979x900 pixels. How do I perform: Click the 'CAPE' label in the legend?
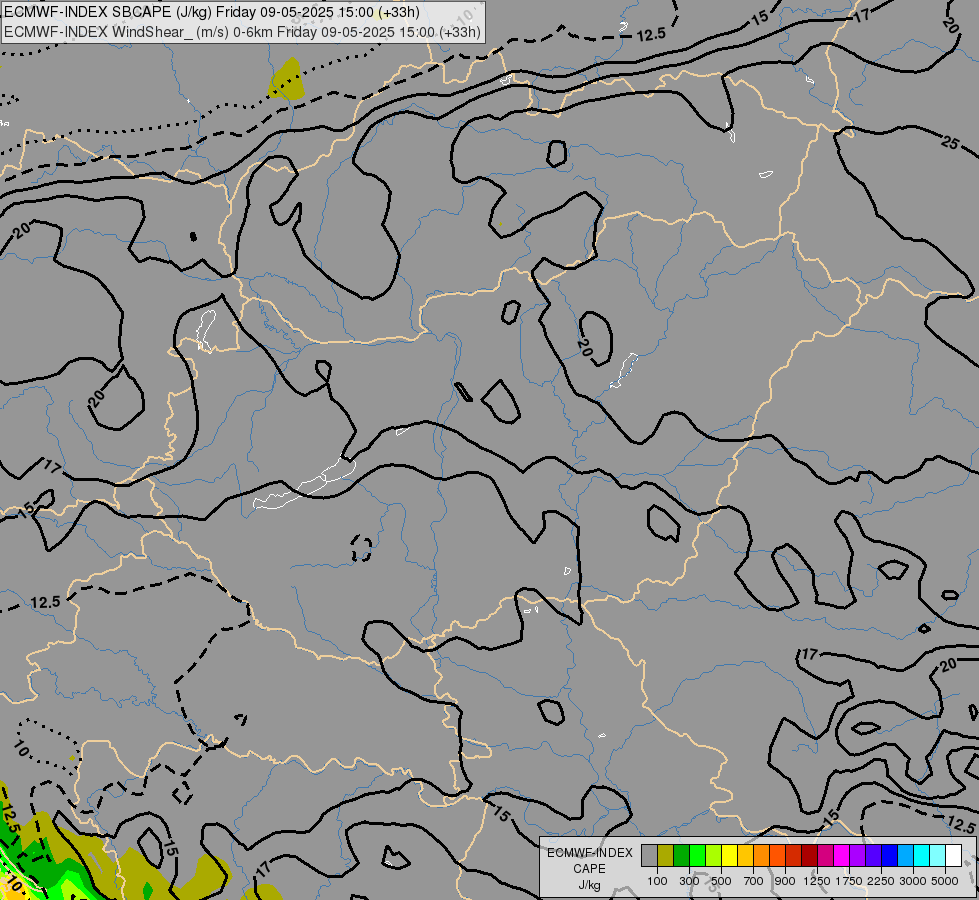(x=589, y=869)
